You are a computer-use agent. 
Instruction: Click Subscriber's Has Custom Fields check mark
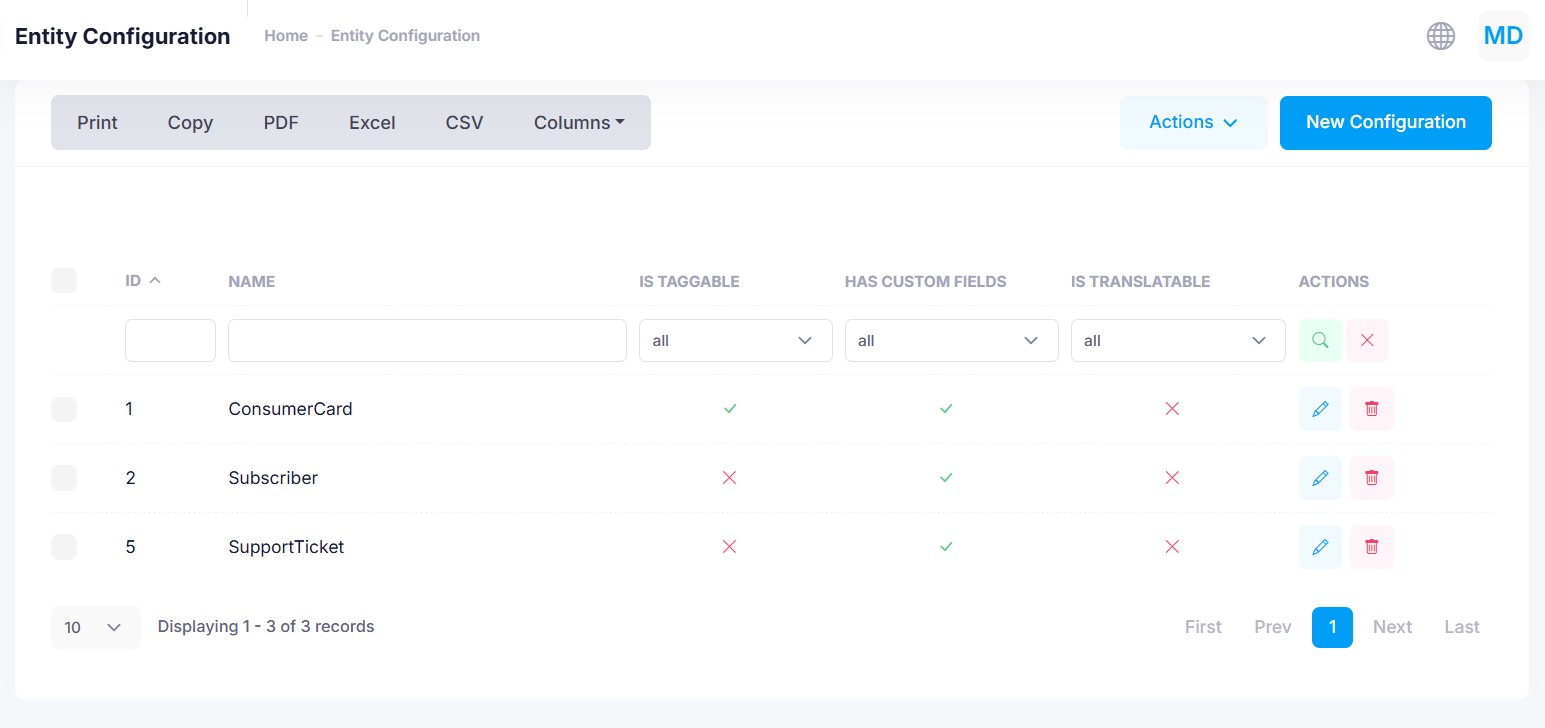click(946, 478)
